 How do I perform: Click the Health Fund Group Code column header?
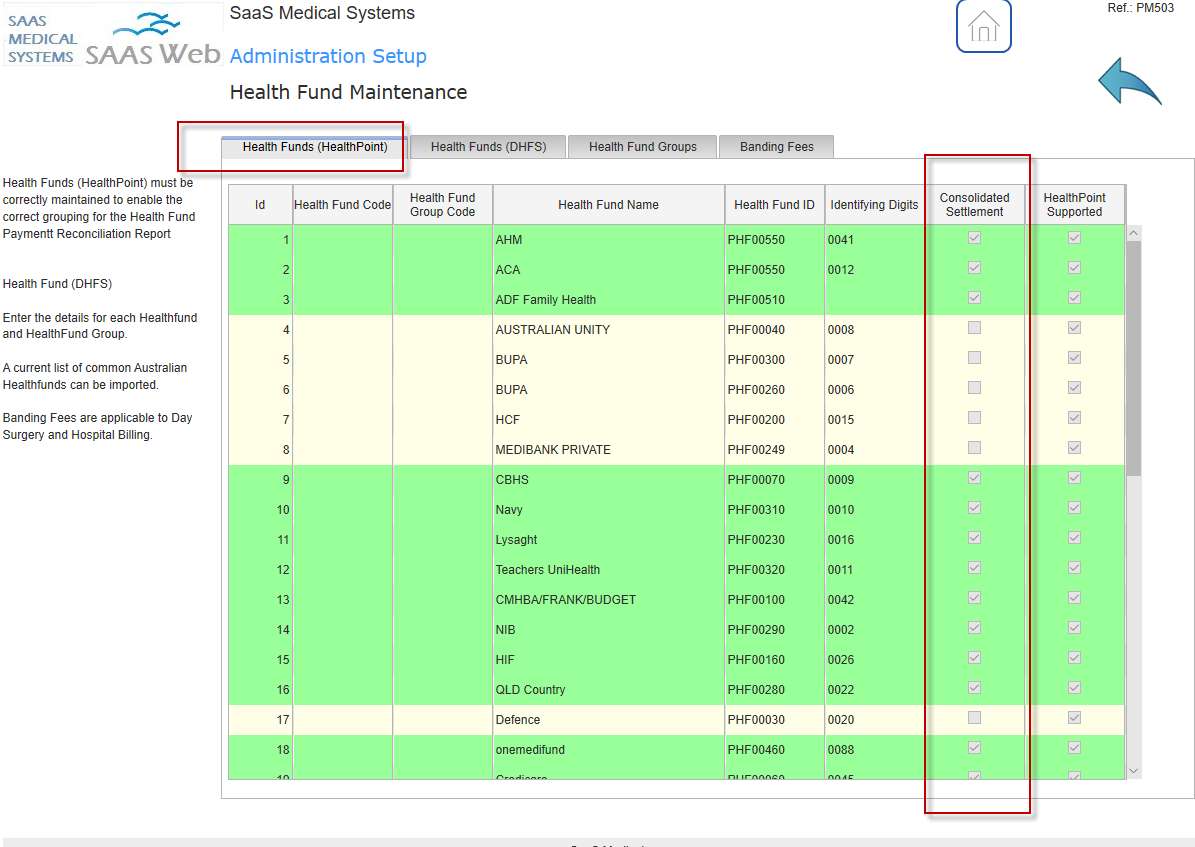pos(442,204)
